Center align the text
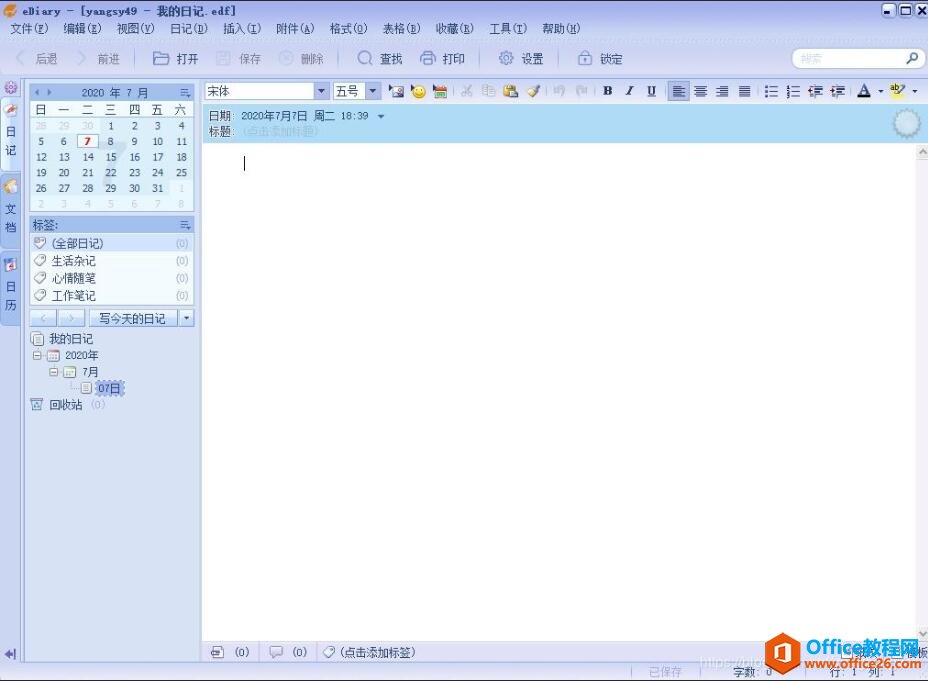Image resolution: width=928 pixels, height=681 pixels. [701, 91]
